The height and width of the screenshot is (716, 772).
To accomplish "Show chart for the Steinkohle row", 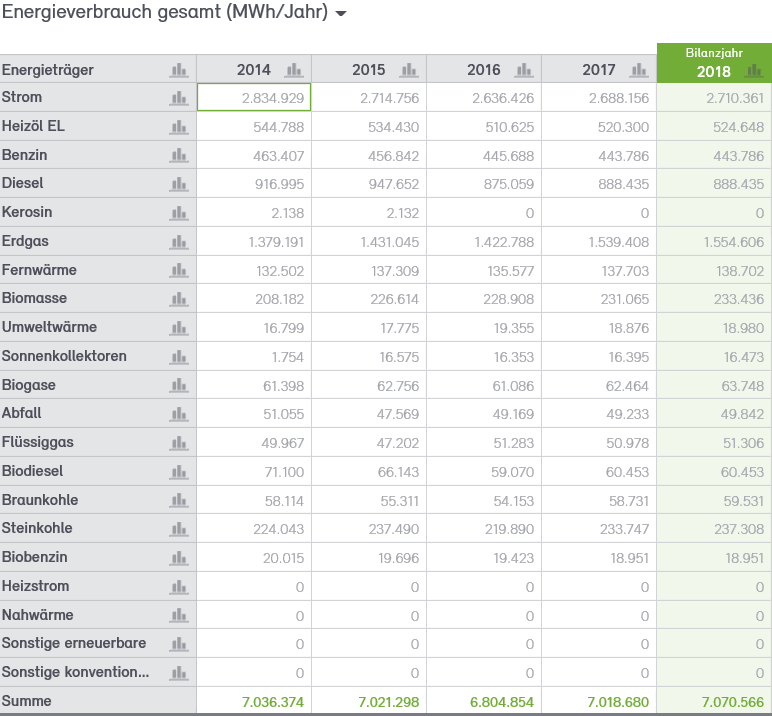I will tap(179, 529).
